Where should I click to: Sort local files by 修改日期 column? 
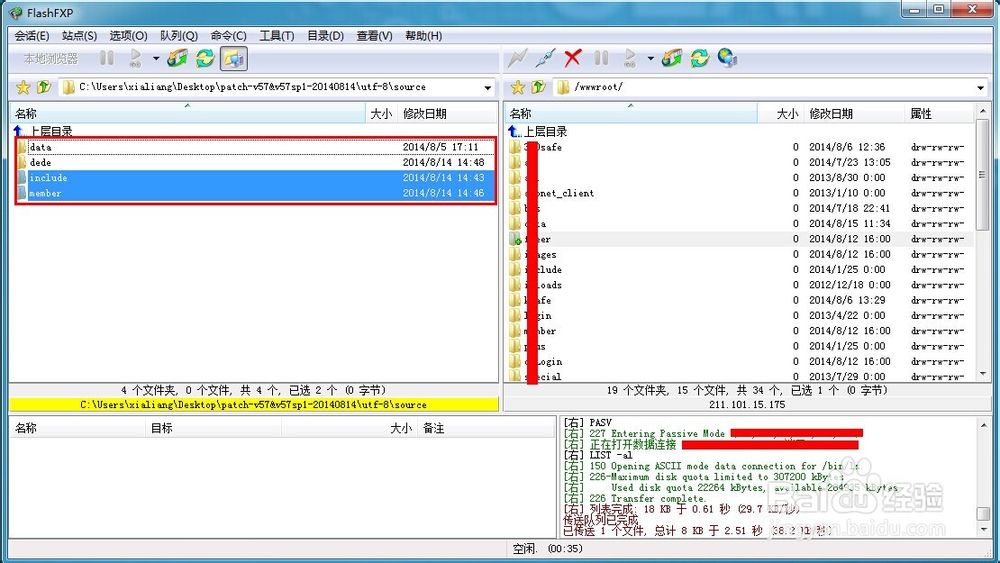(446, 113)
